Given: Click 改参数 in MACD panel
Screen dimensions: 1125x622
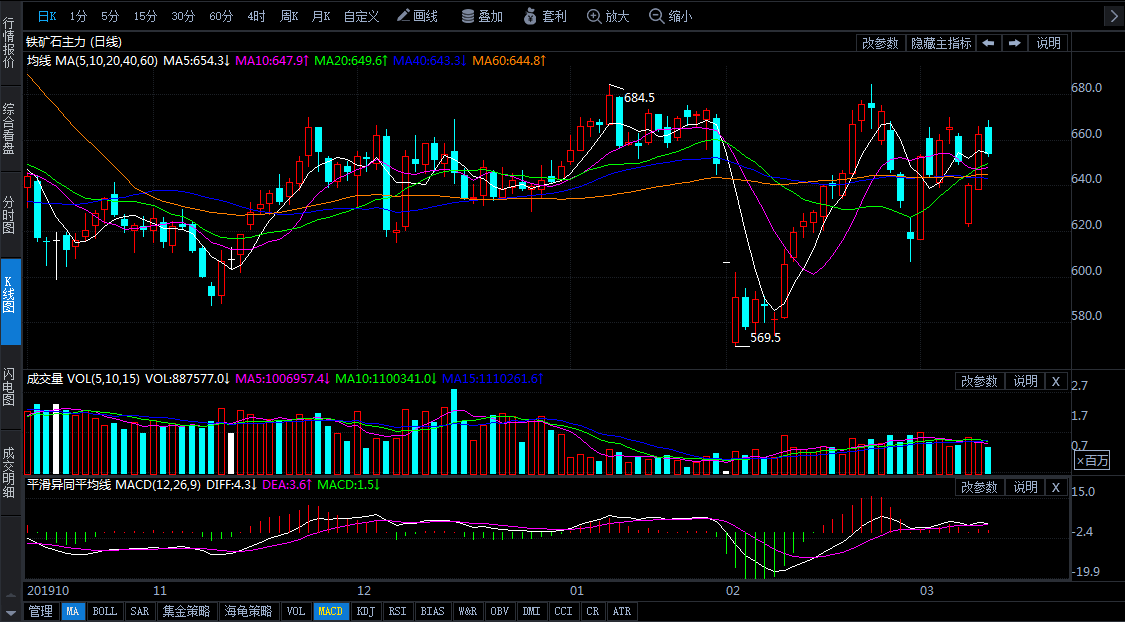Looking at the screenshot, I should coord(979,488).
